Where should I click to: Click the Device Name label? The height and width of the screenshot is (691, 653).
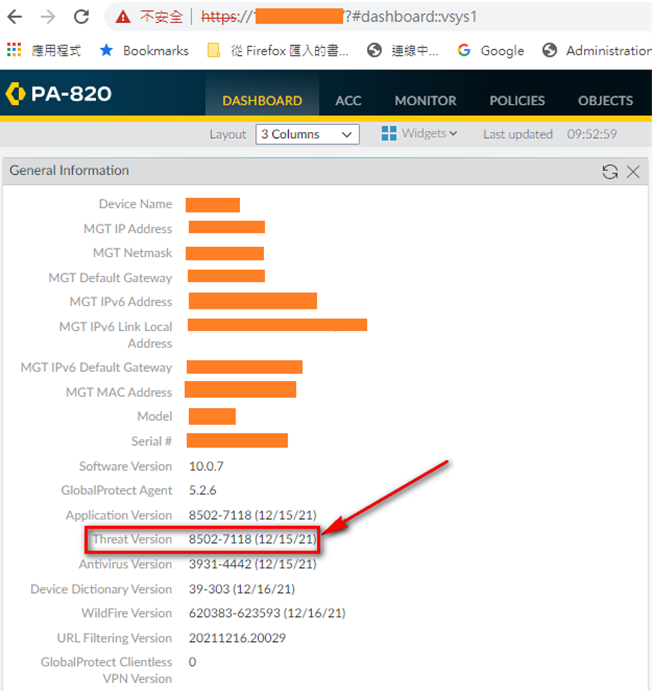click(x=135, y=204)
